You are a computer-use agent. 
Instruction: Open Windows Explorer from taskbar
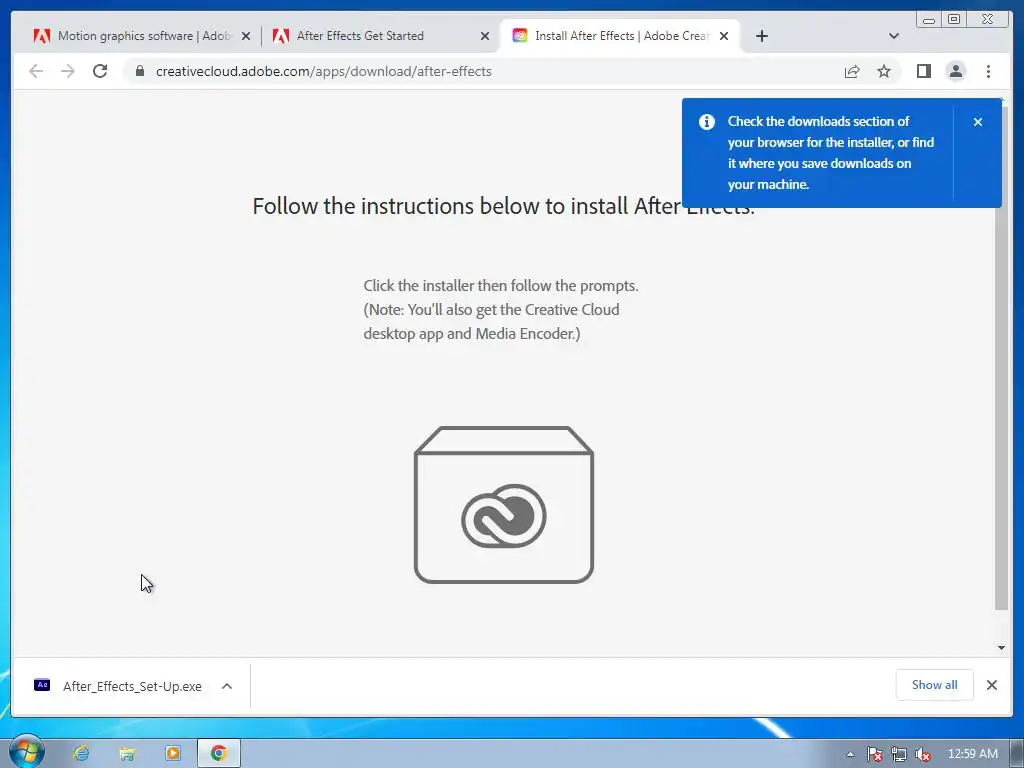[x=127, y=754]
